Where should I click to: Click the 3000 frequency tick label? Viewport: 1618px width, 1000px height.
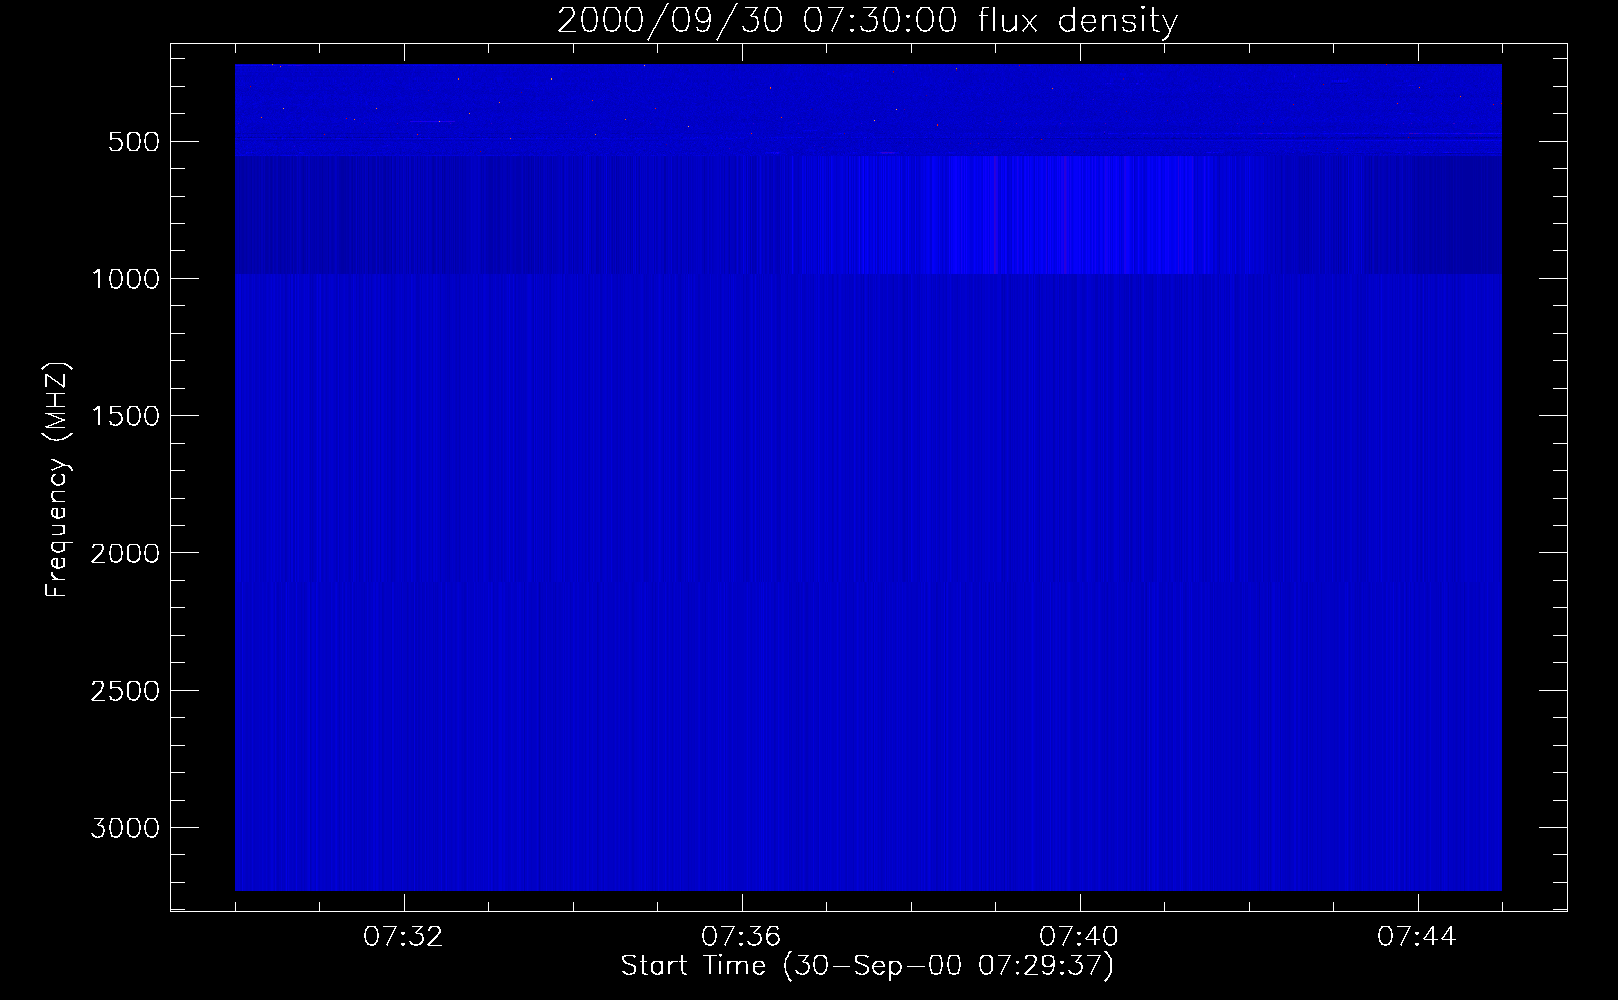coord(125,828)
